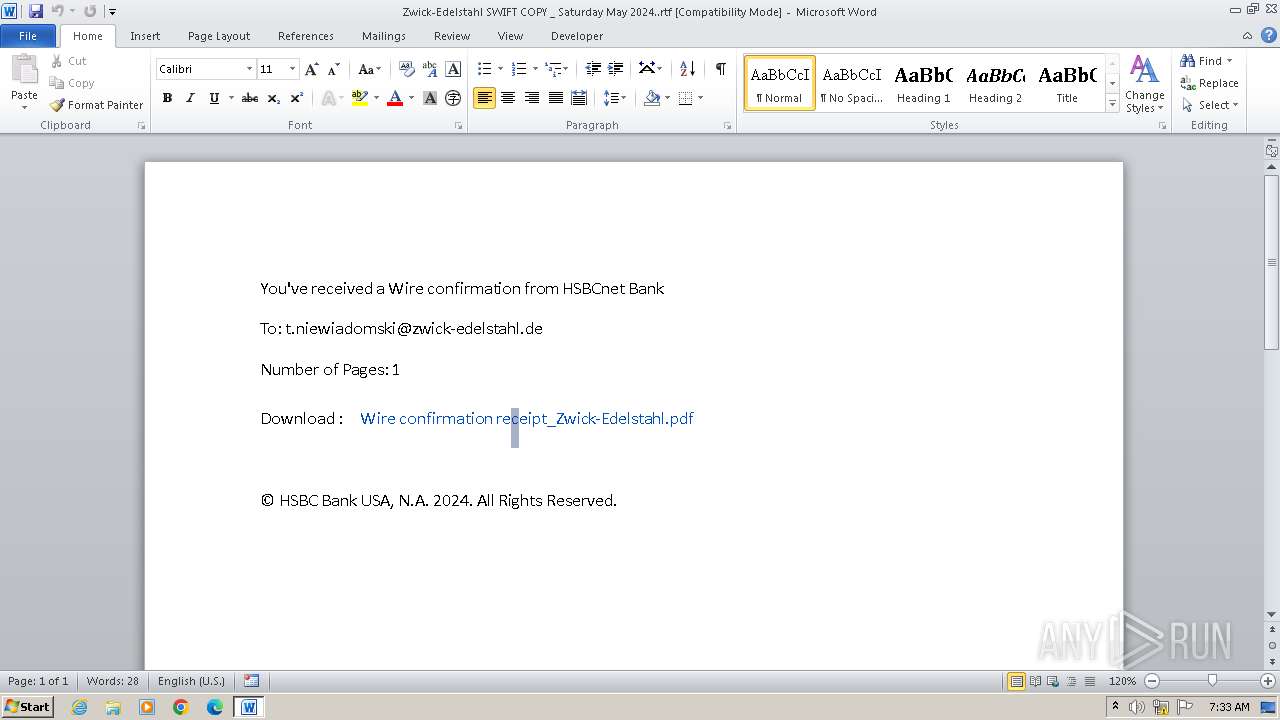The image size is (1280, 720).
Task: Toggle Subscript formatting
Action: pyautogui.click(x=273, y=98)
